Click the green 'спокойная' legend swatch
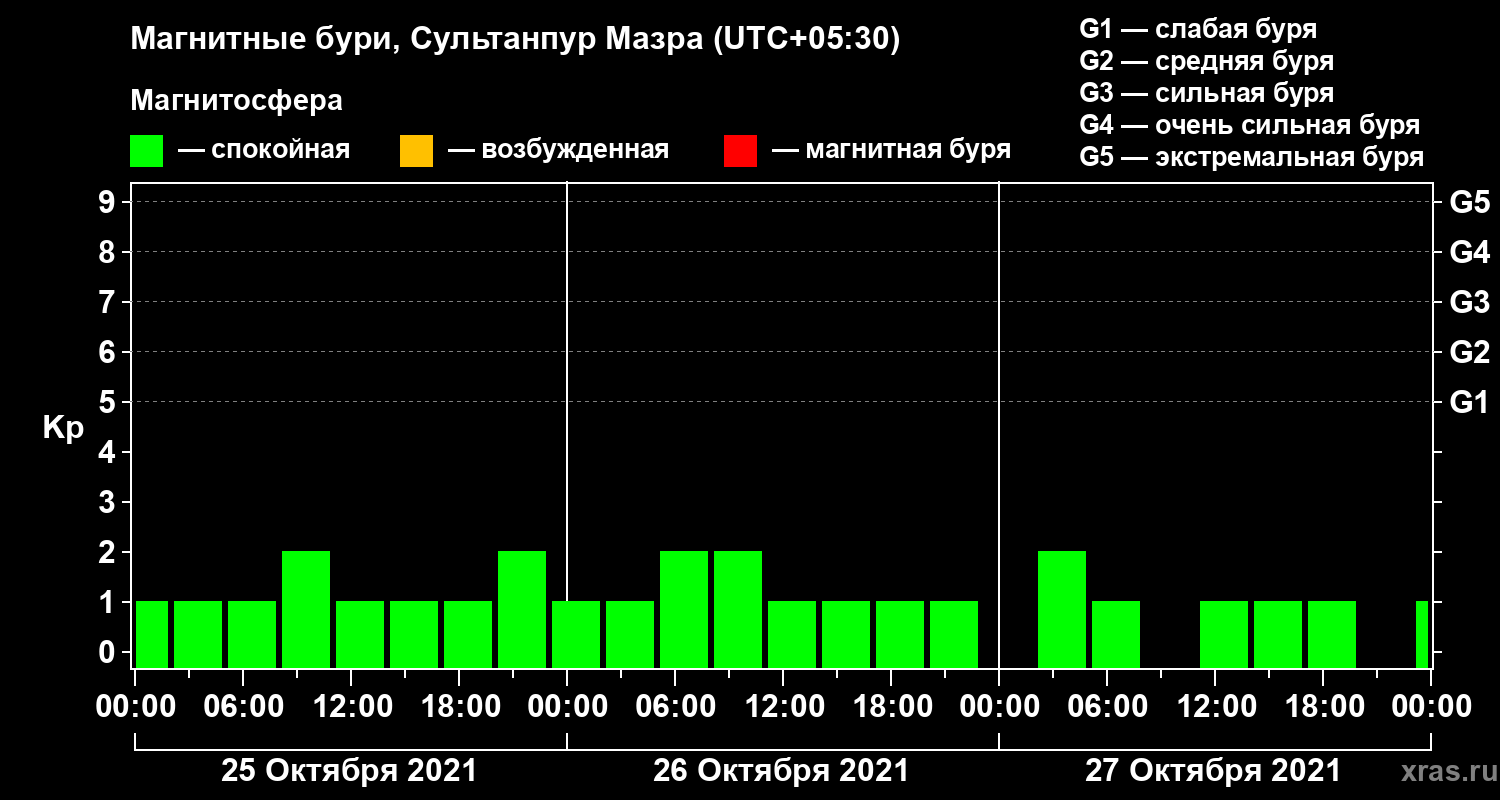This screenshot has width=1500, height=800. (x=146, y=151)
